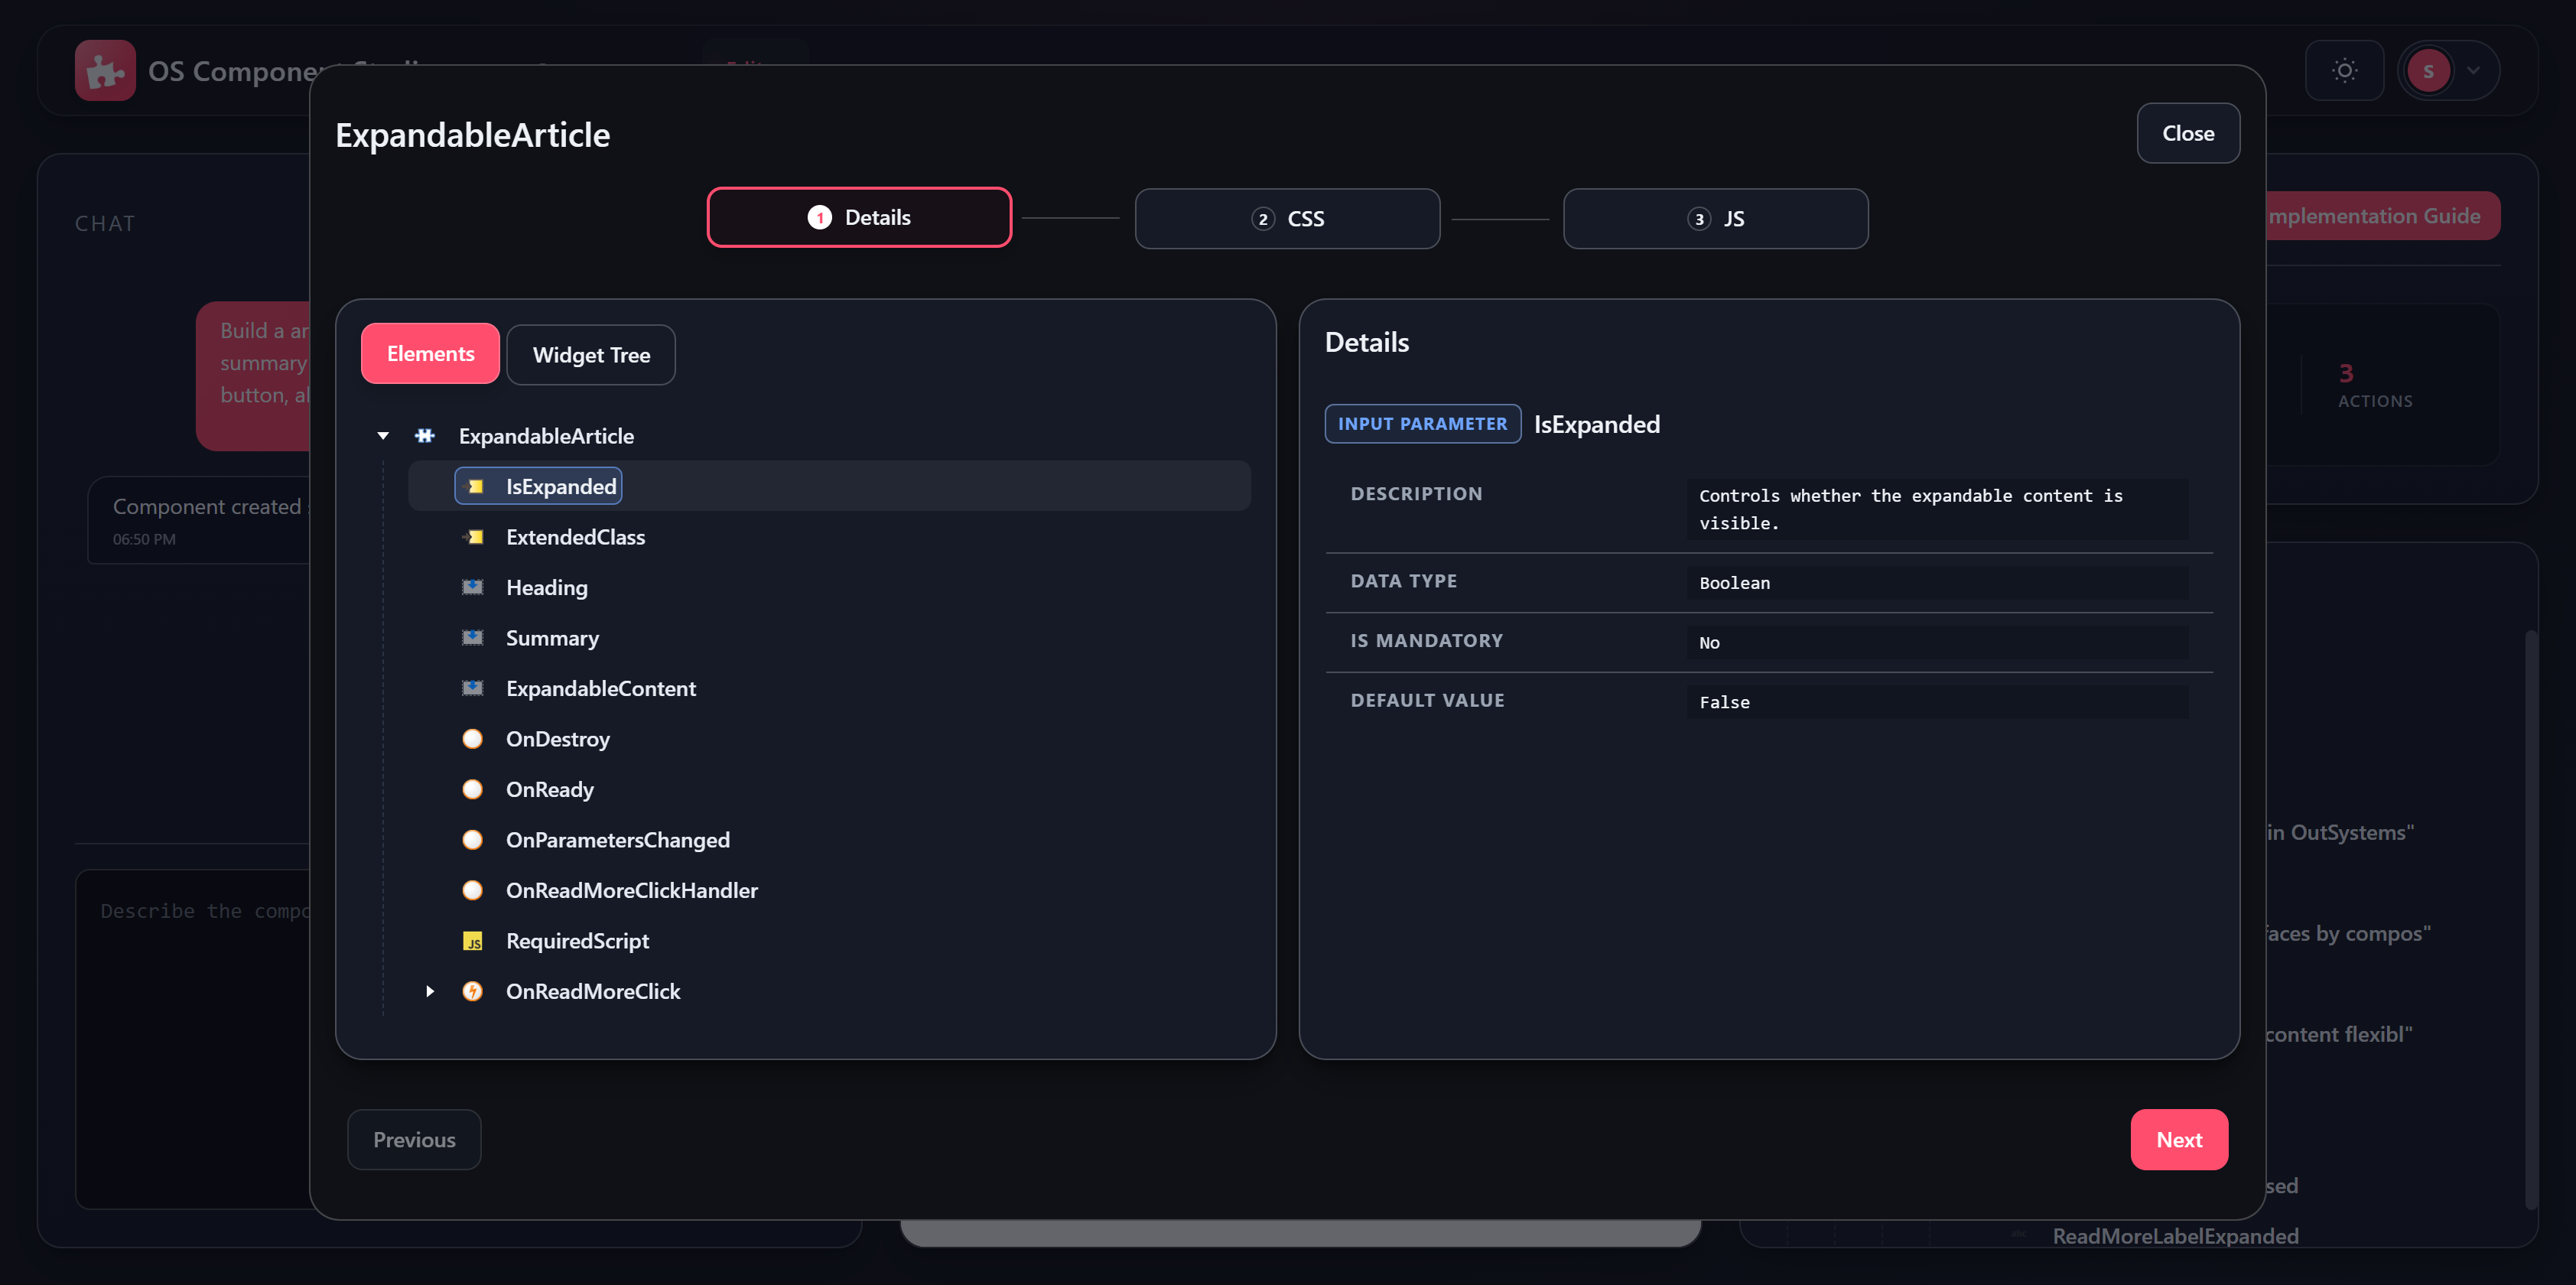This screenshot has width=2576, height=1285.
Task: Click the OnParametersChanged action icon
Action: click(472, 840)
